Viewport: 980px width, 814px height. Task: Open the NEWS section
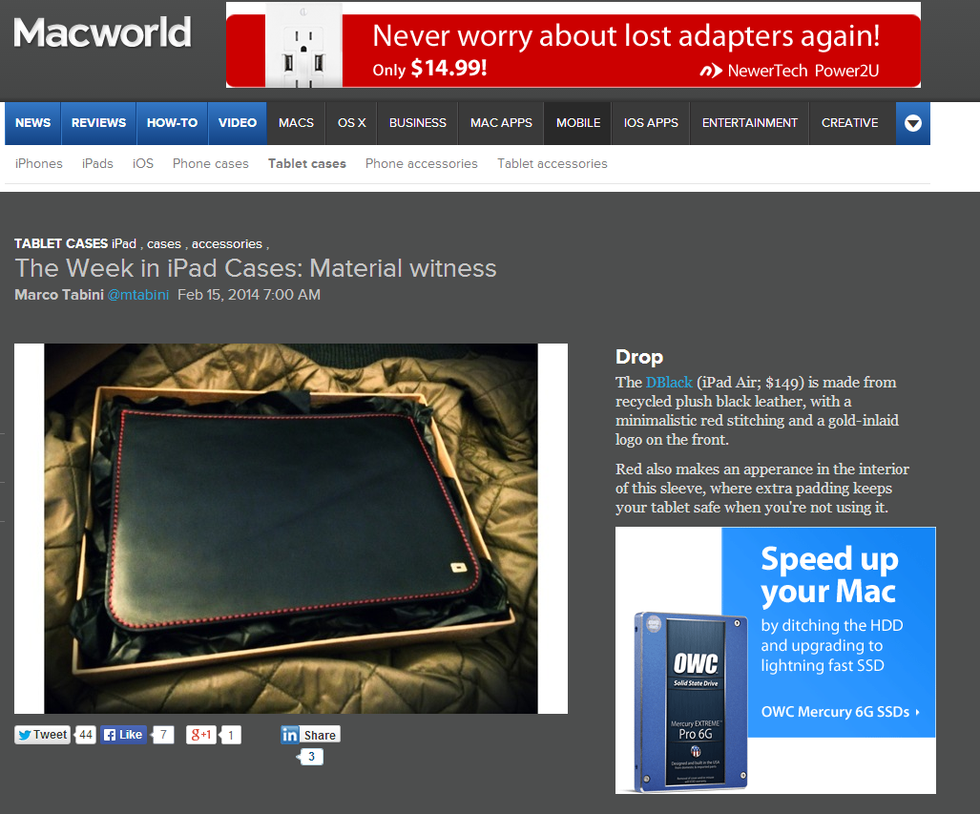(x=33, y=123)
